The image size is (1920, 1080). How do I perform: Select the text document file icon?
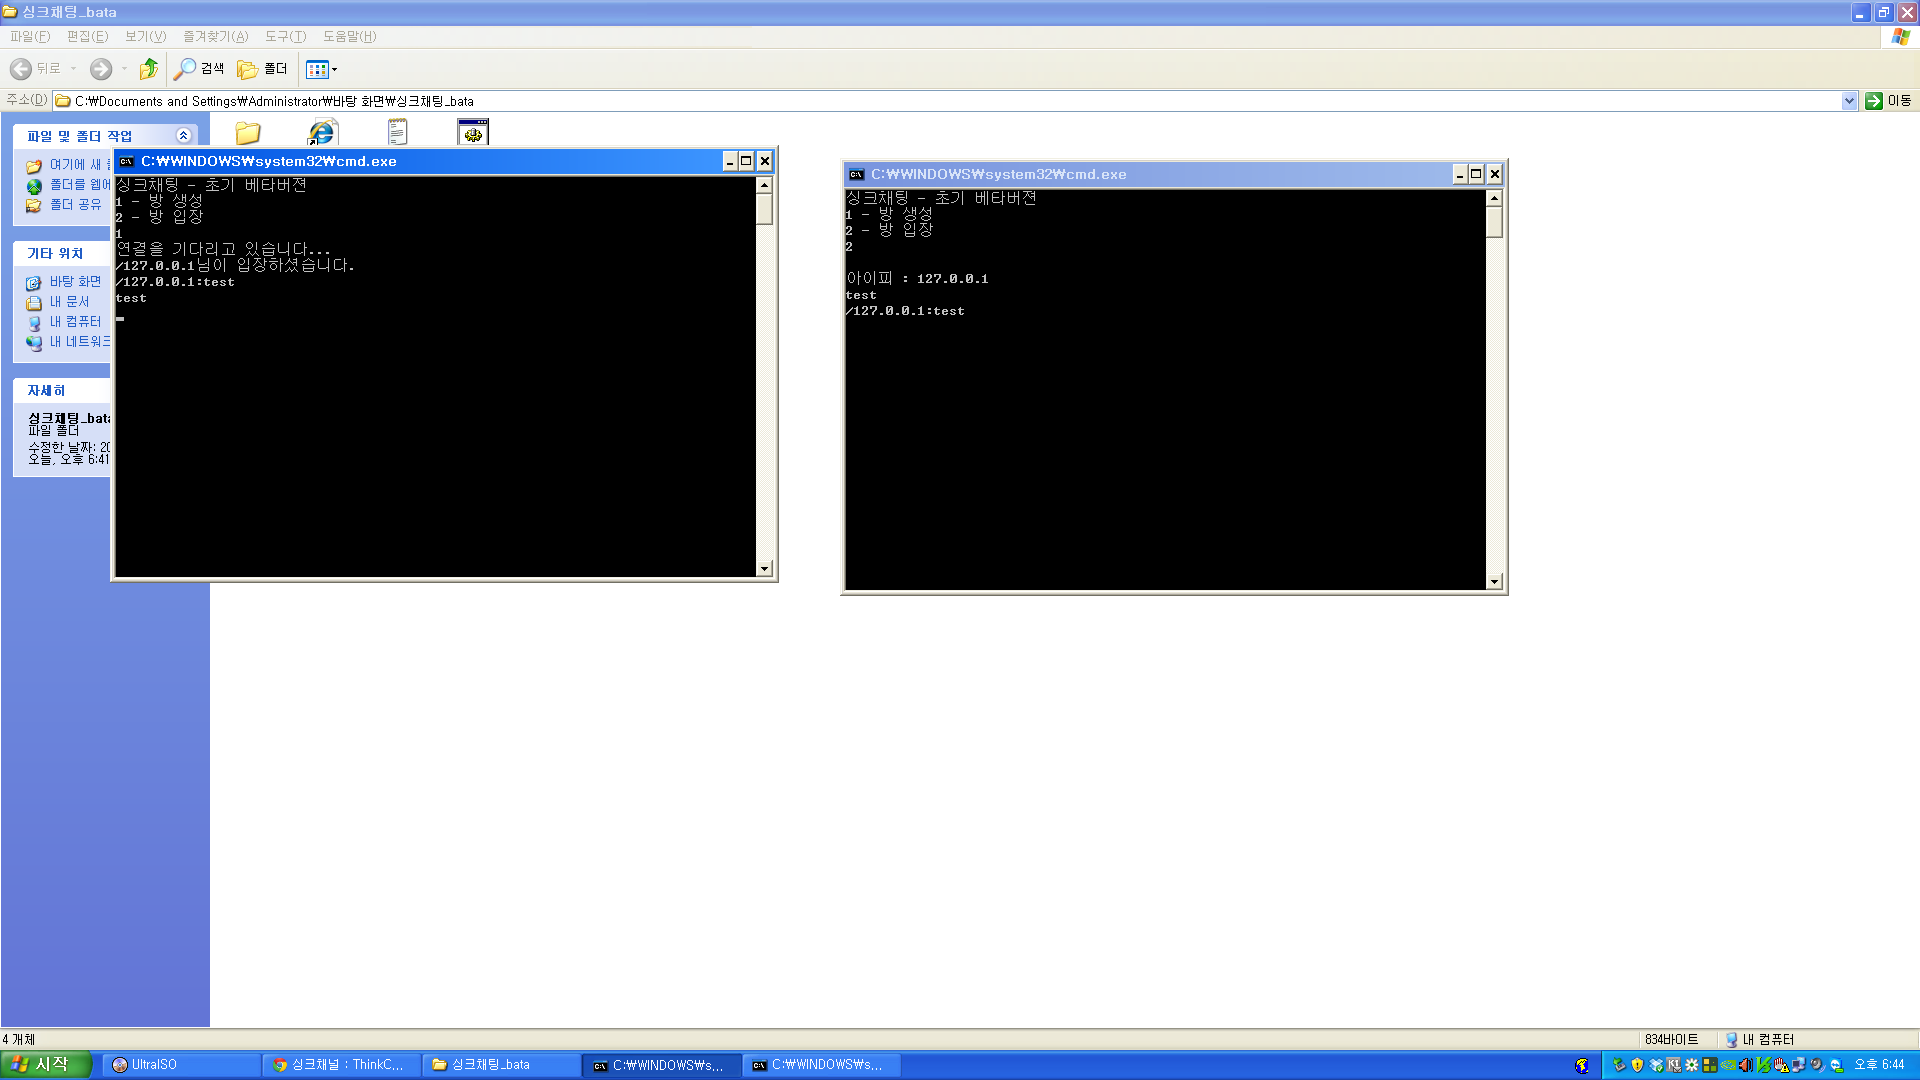tap(397, 133)
